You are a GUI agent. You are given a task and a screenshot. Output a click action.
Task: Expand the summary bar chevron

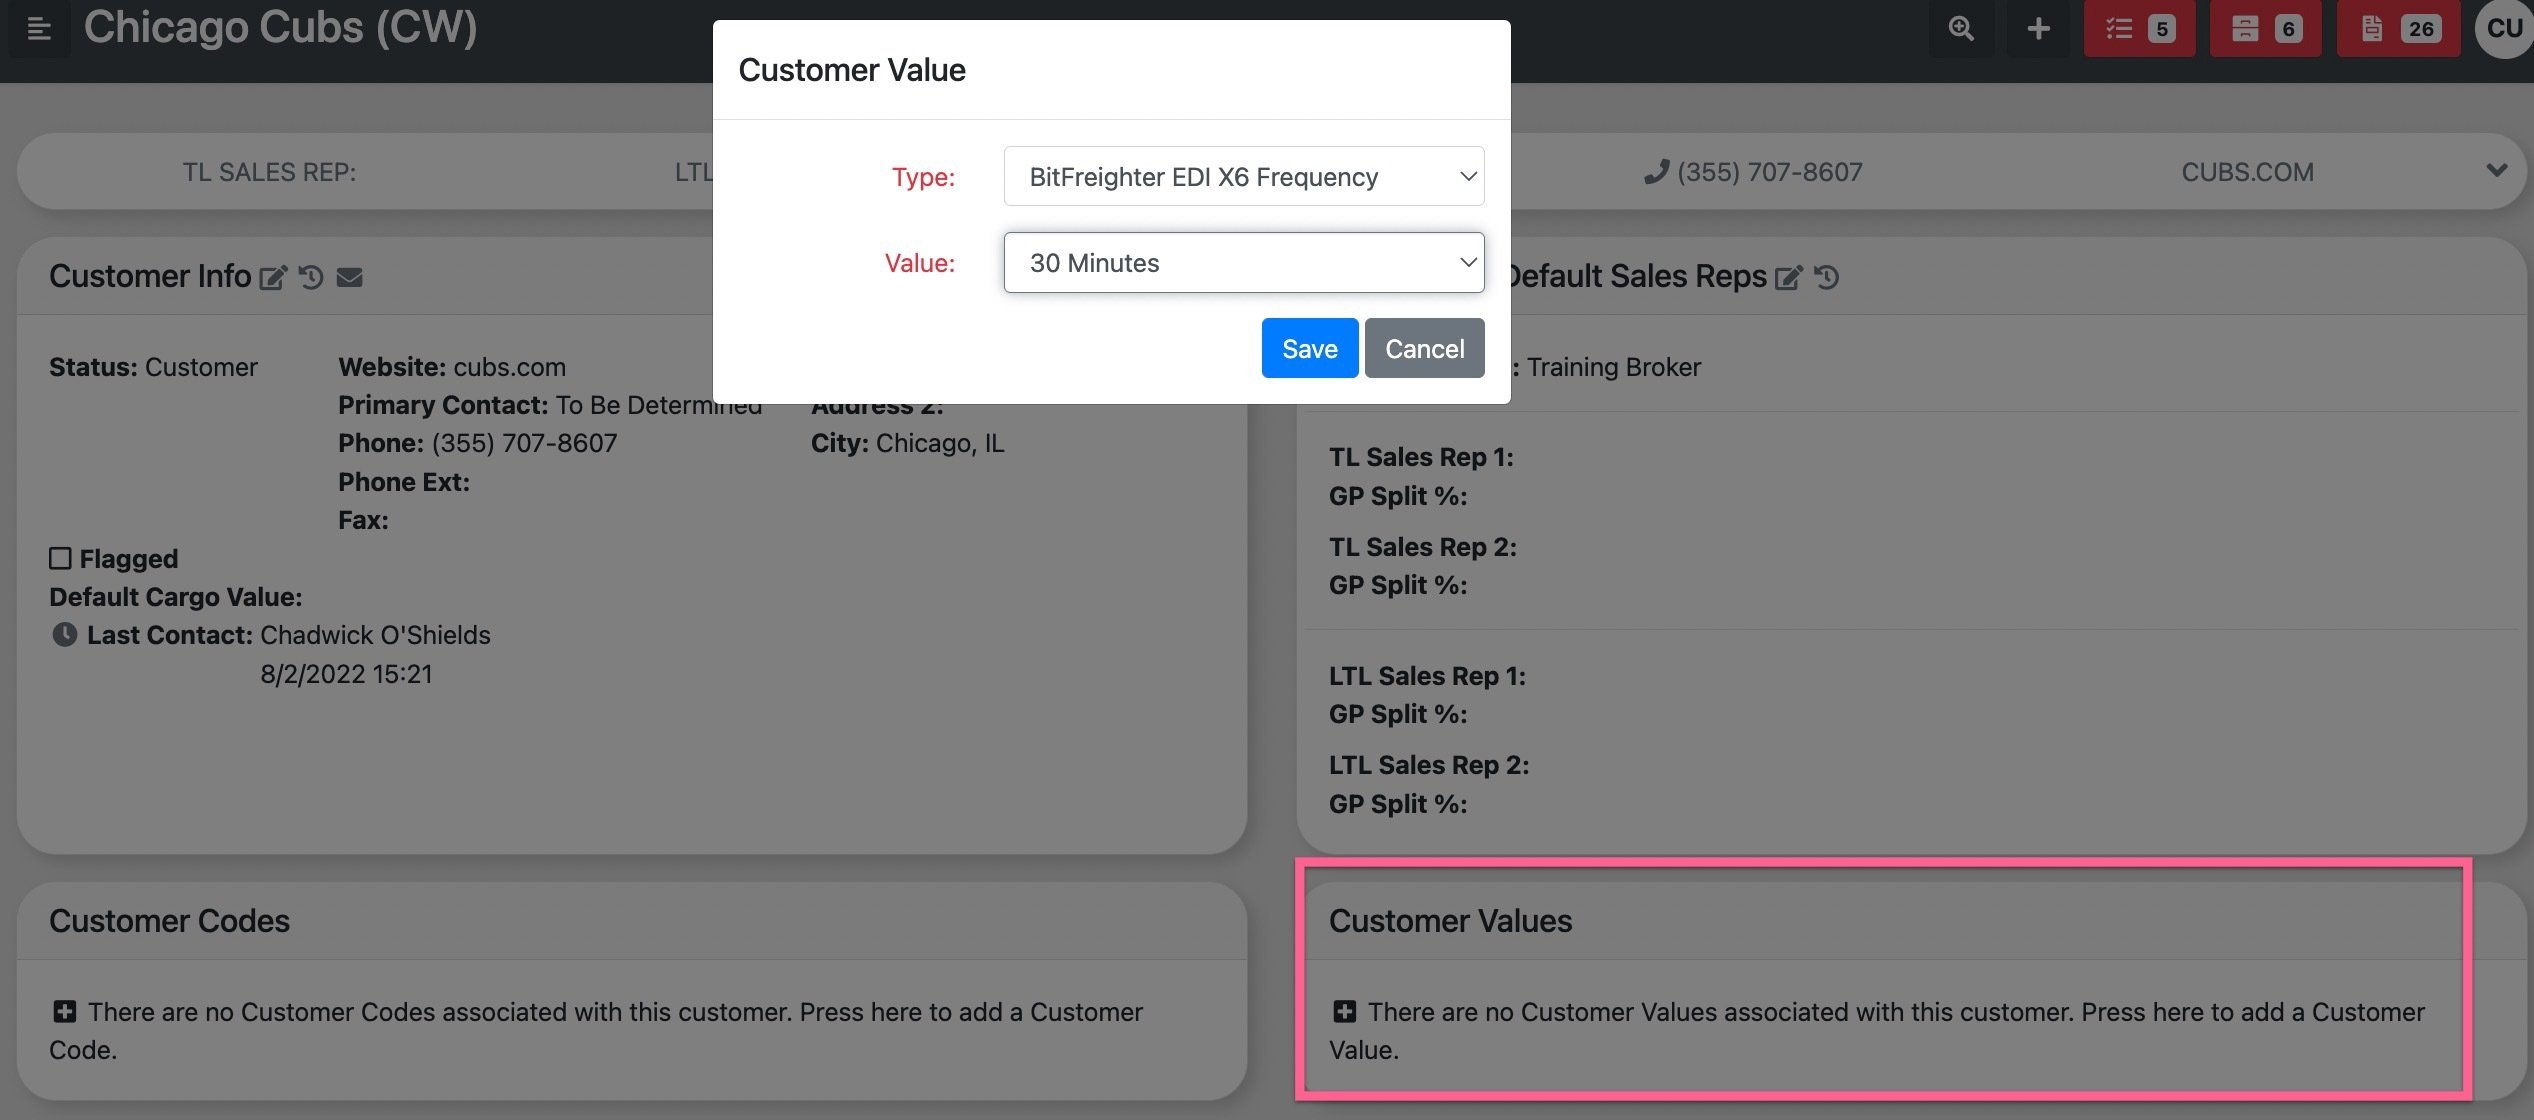[2496, 171]
